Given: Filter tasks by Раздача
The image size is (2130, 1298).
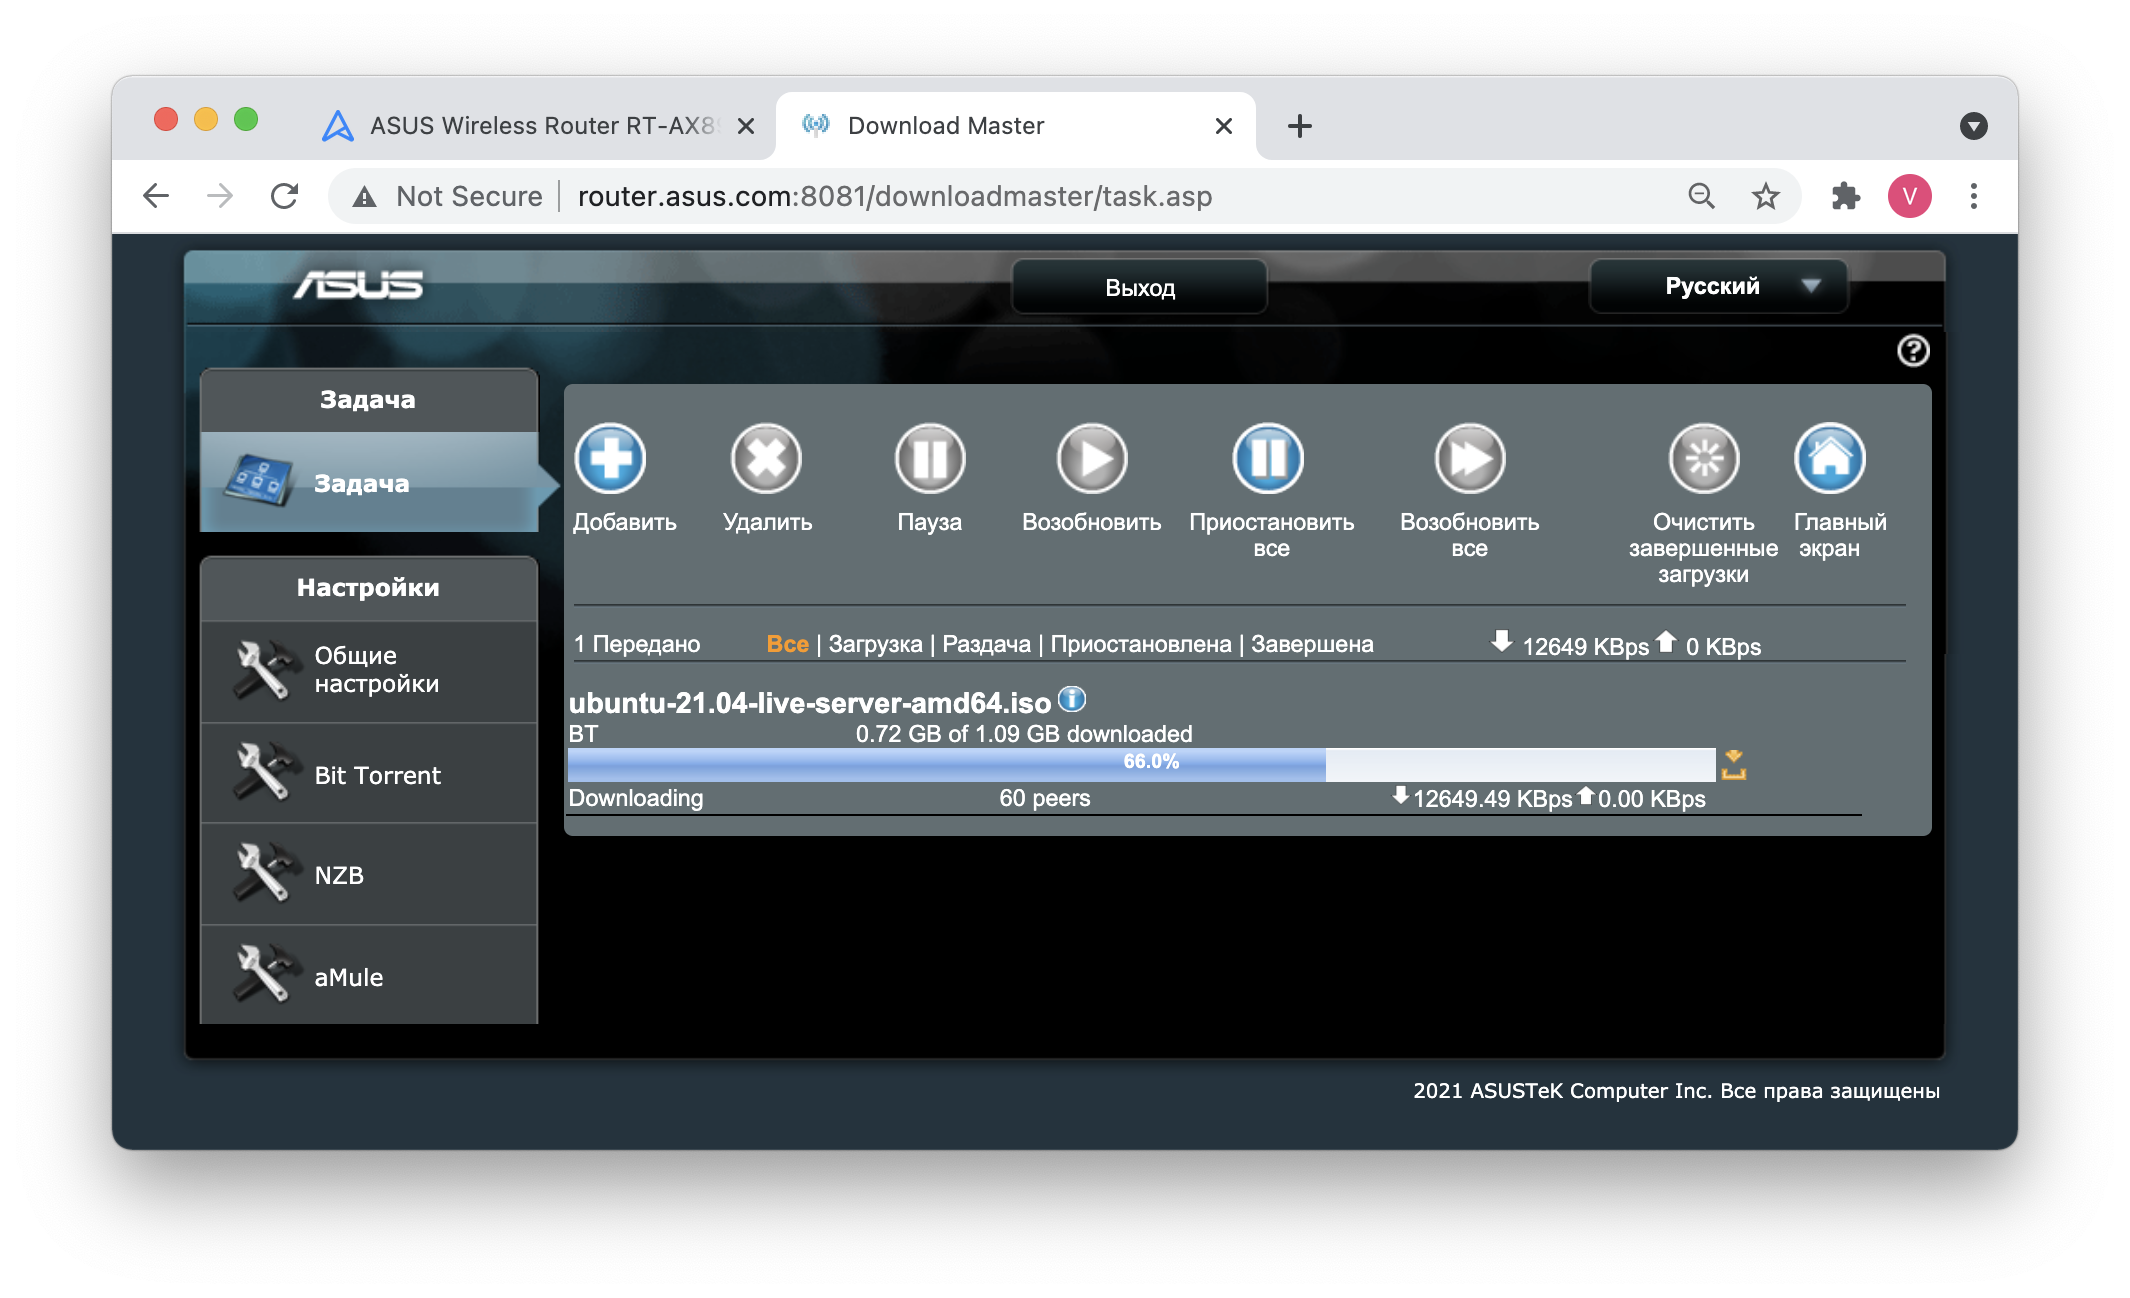Looking at the screenshot, I should 986,644.
